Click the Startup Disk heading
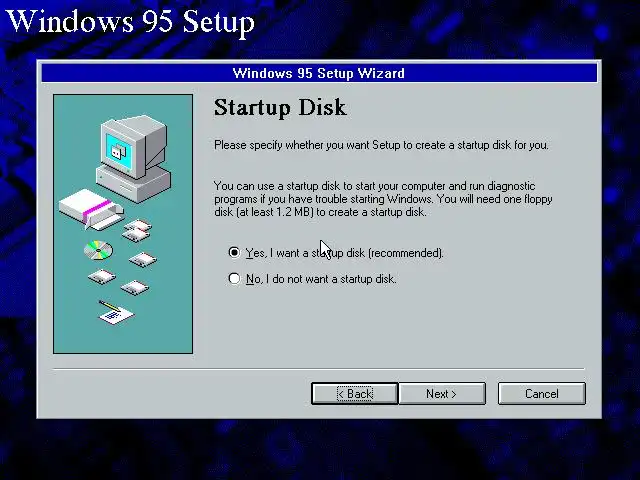The width and height of the screenshot is (640, 480). [280, 108]
